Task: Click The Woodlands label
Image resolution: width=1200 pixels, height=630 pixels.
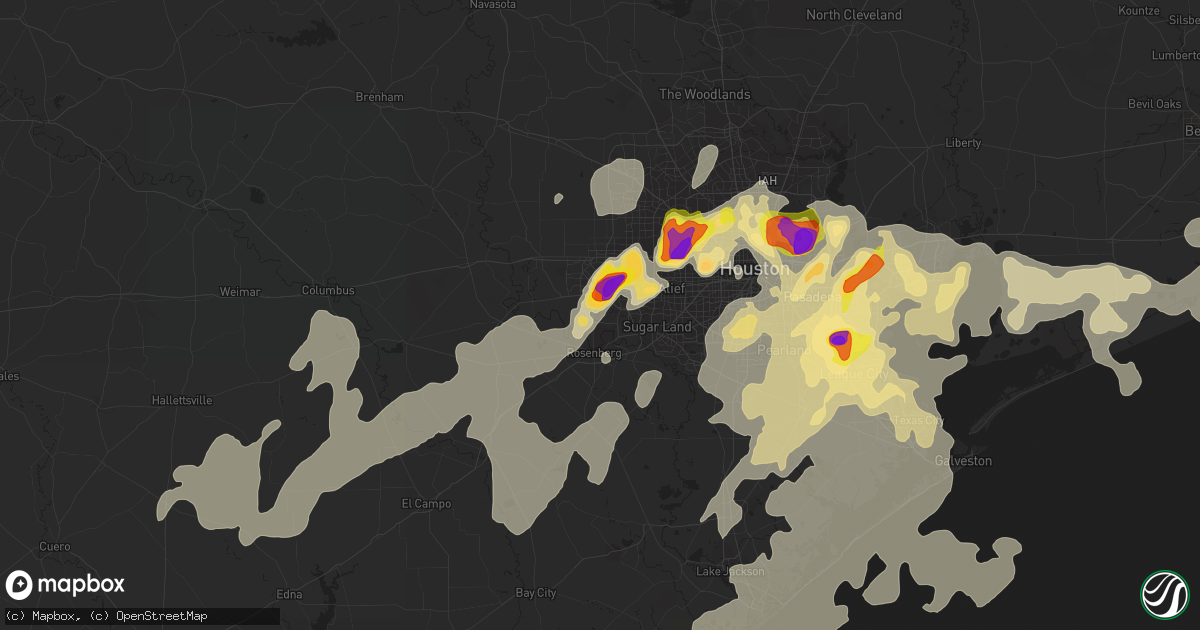Action: tap(704, 95)
